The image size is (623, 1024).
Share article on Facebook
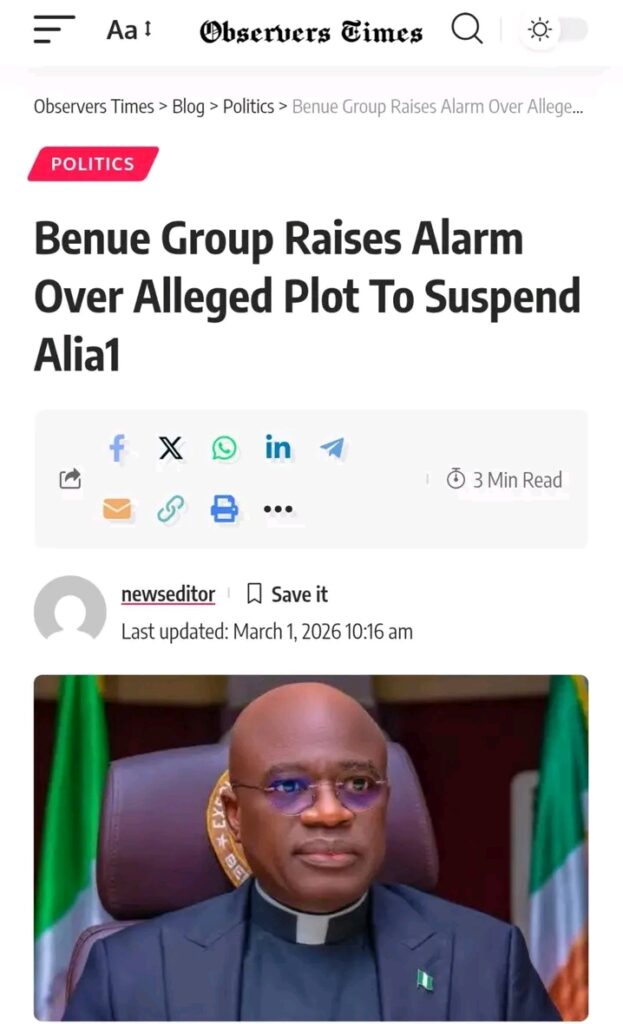pos(117,449)
